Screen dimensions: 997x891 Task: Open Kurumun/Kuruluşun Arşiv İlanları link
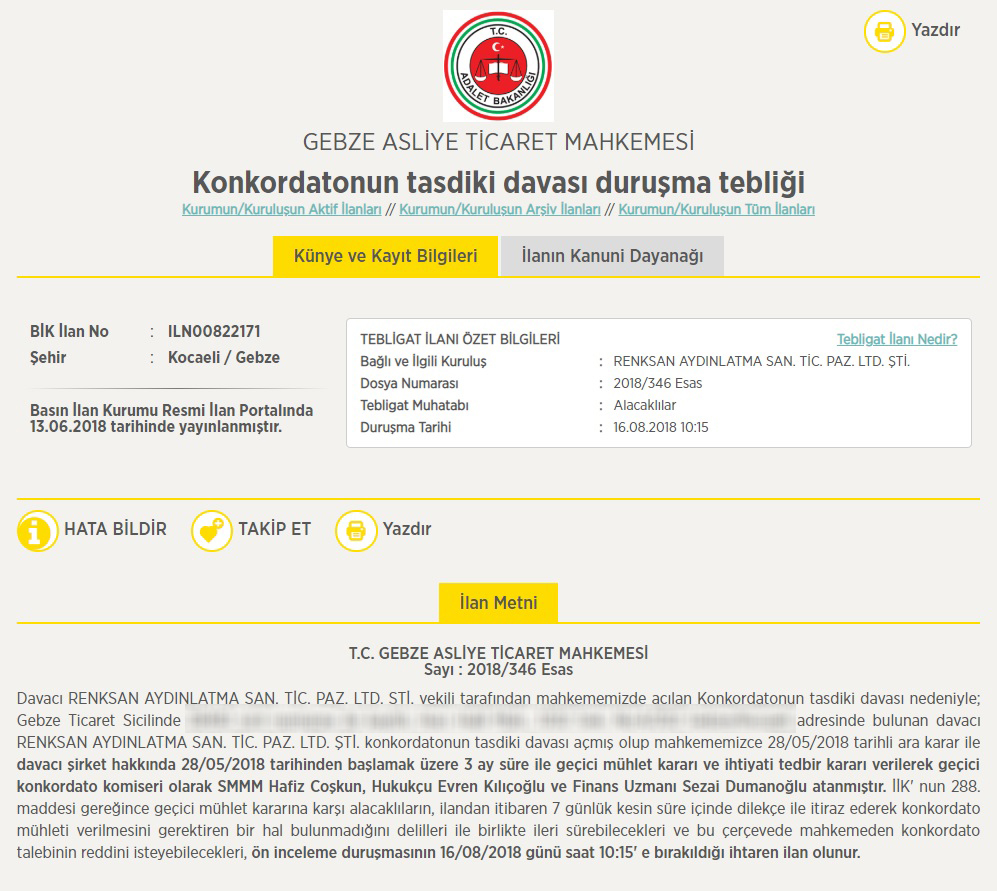pos(500,210)
